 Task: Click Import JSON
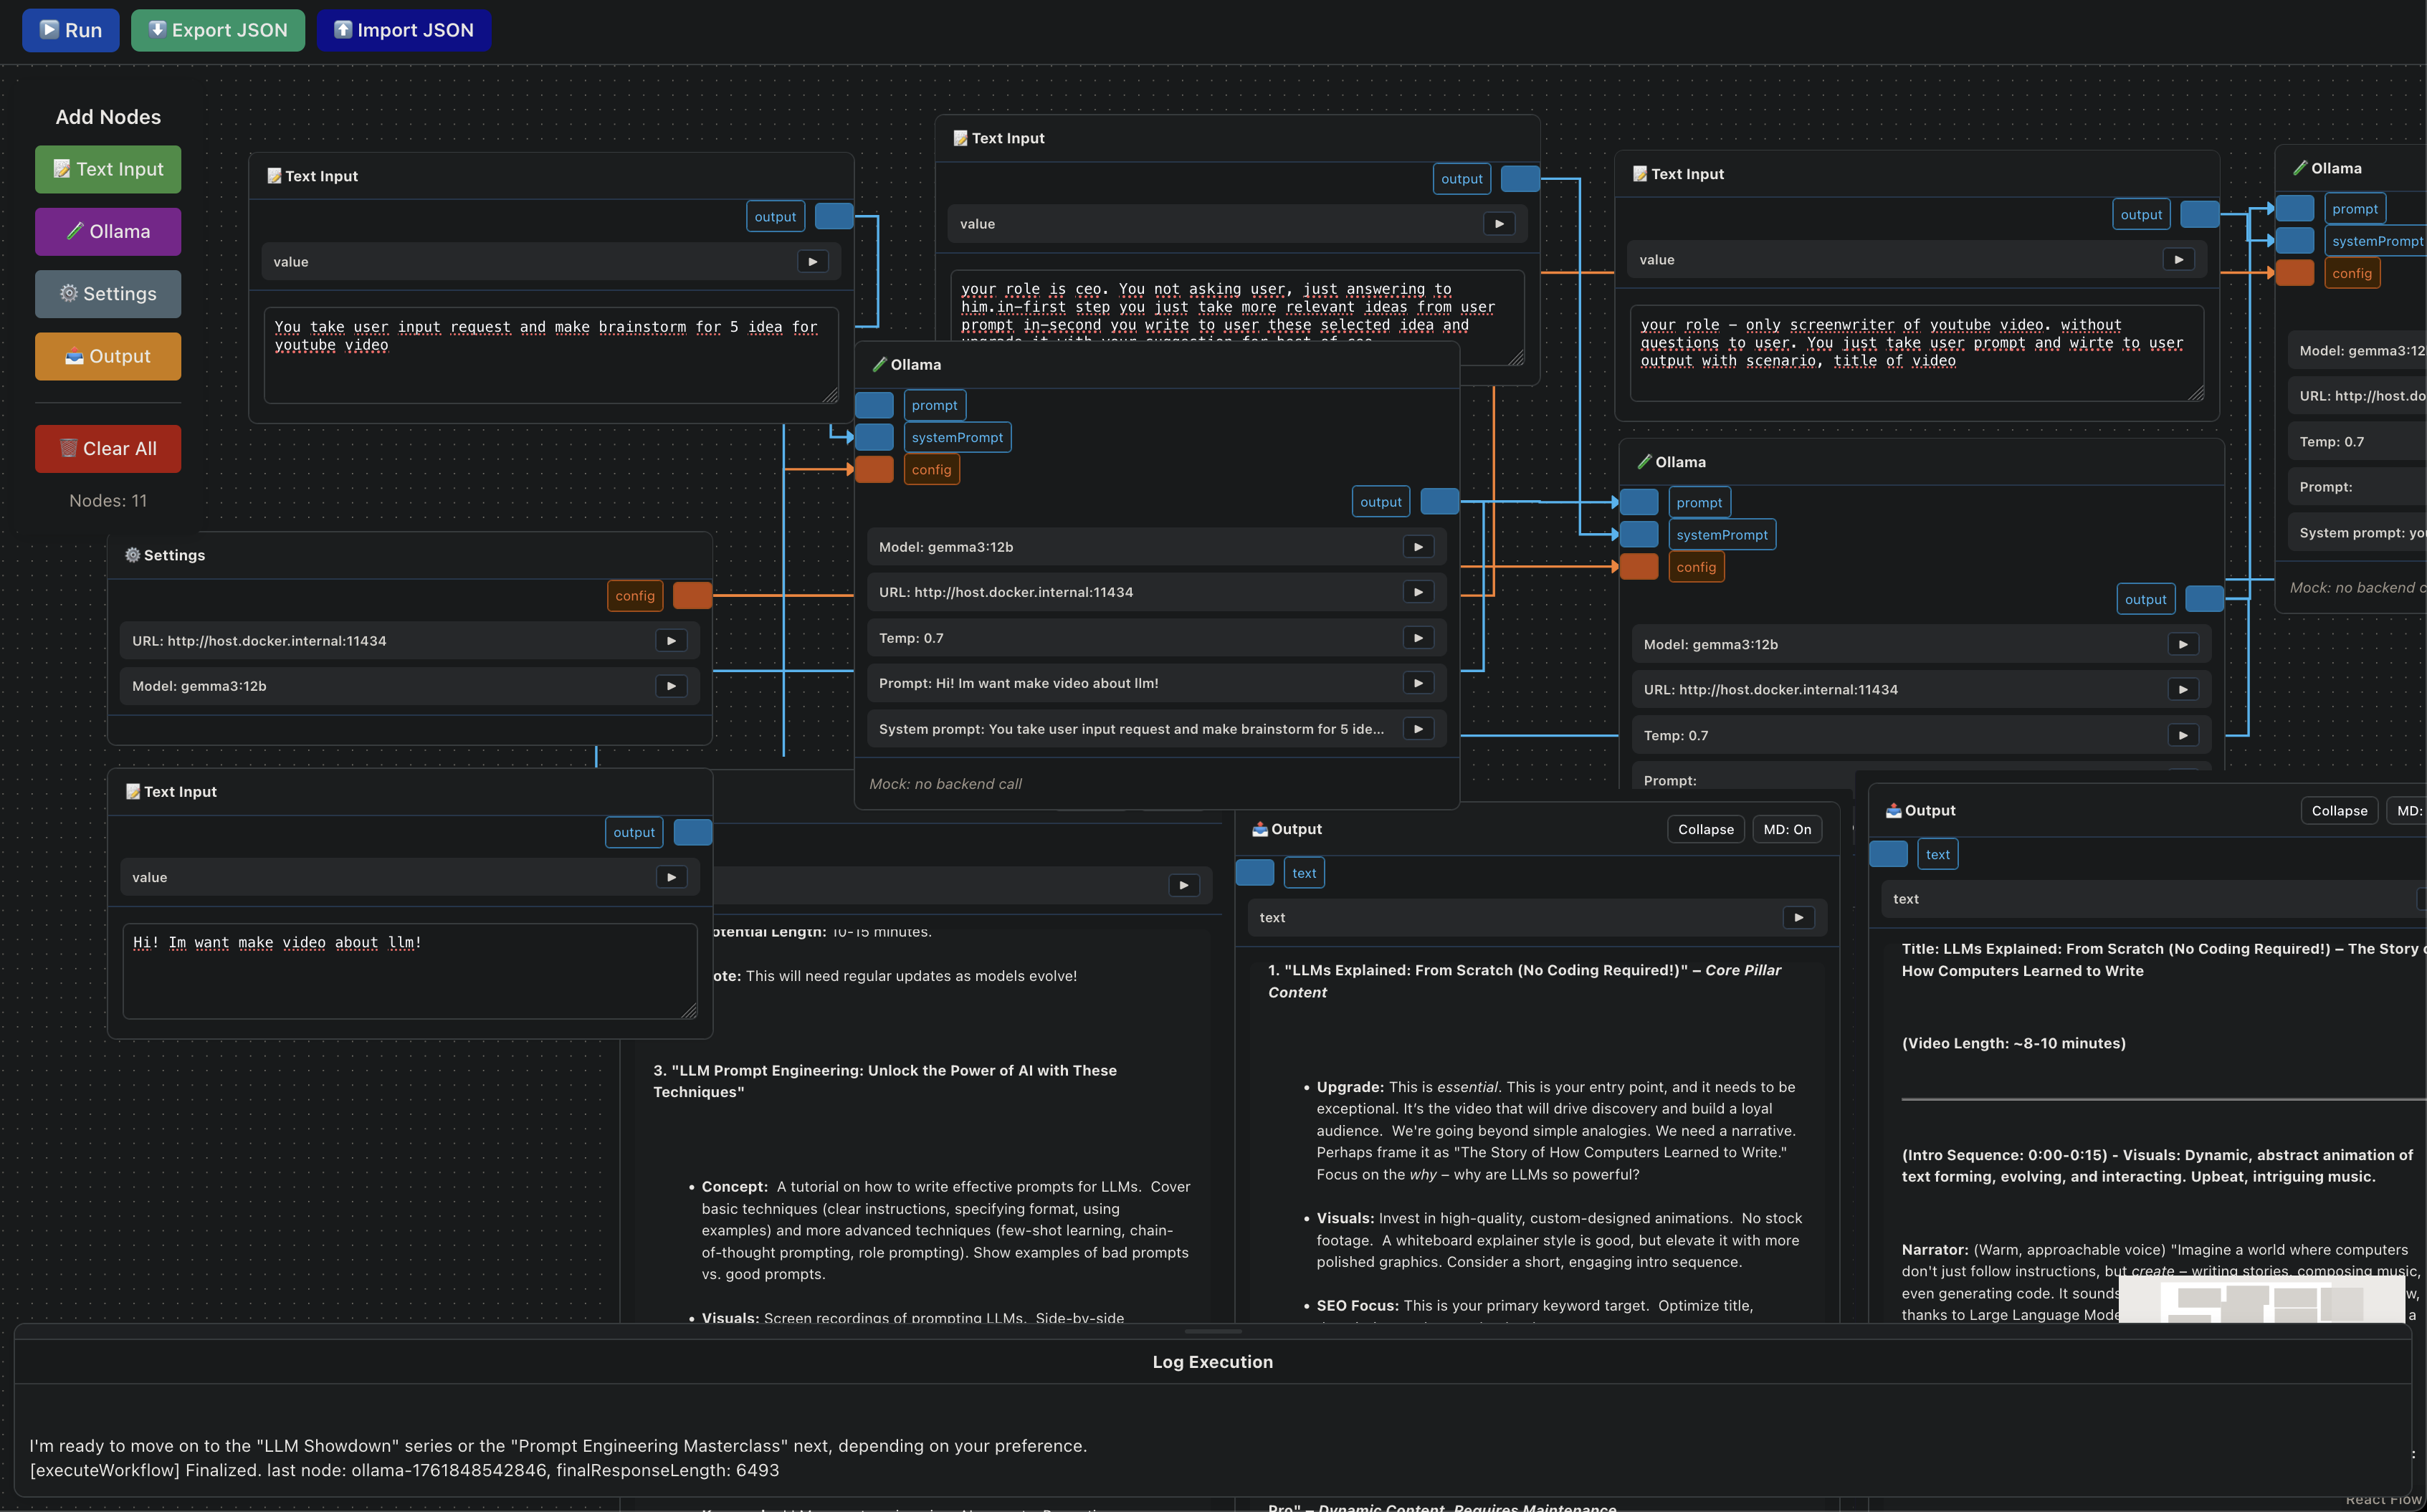404,30
